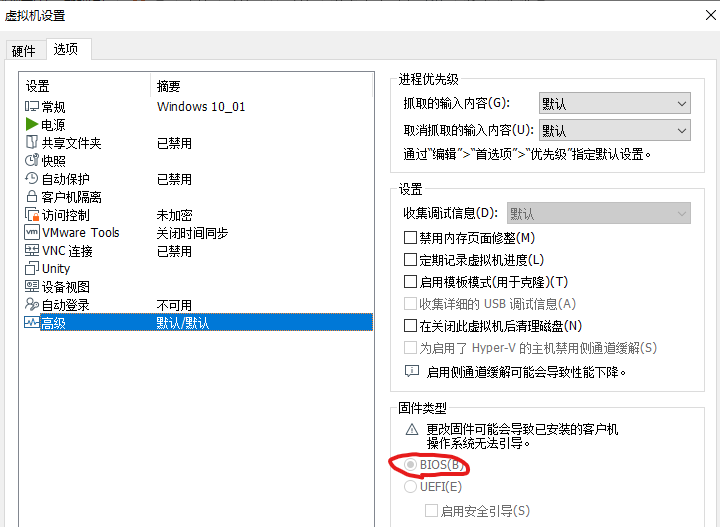This screenshot has height=527, width=720.
Task: Click 已禁用 summary for VNC 连接
Action: [x=174, y=251]
